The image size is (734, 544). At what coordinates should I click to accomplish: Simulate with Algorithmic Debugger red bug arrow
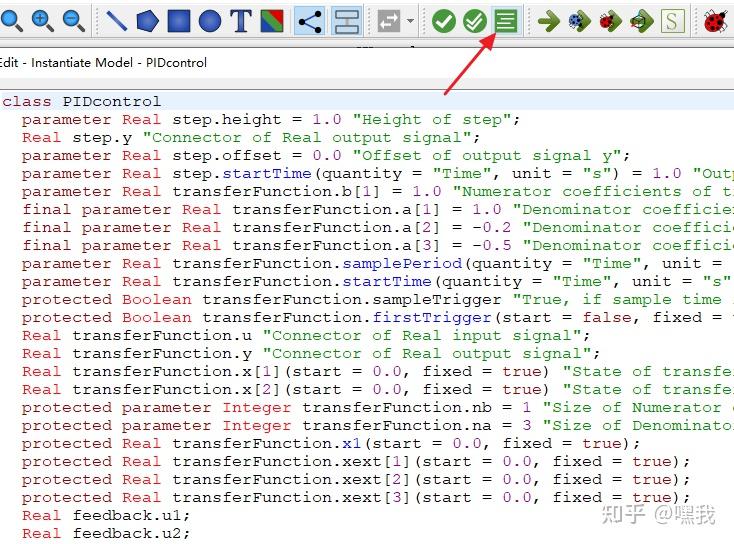pos(610,21)
